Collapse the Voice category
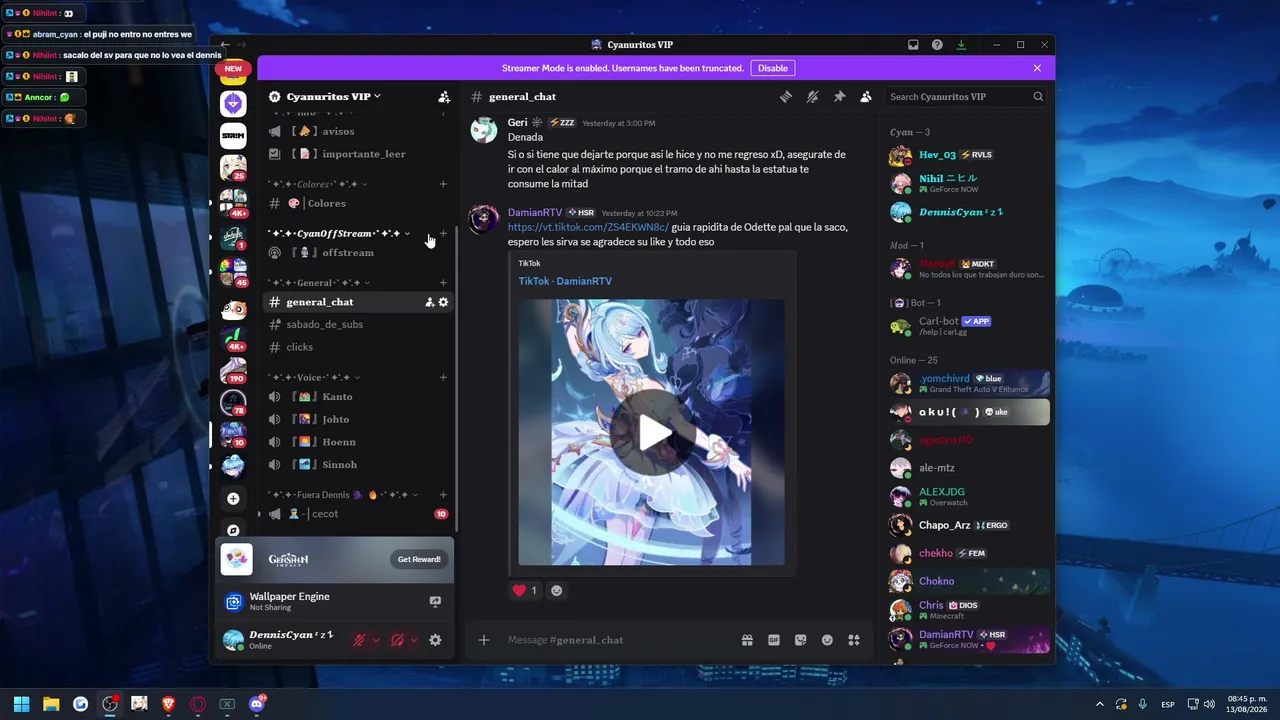The image size is (1280, 720). click(314, 378)
